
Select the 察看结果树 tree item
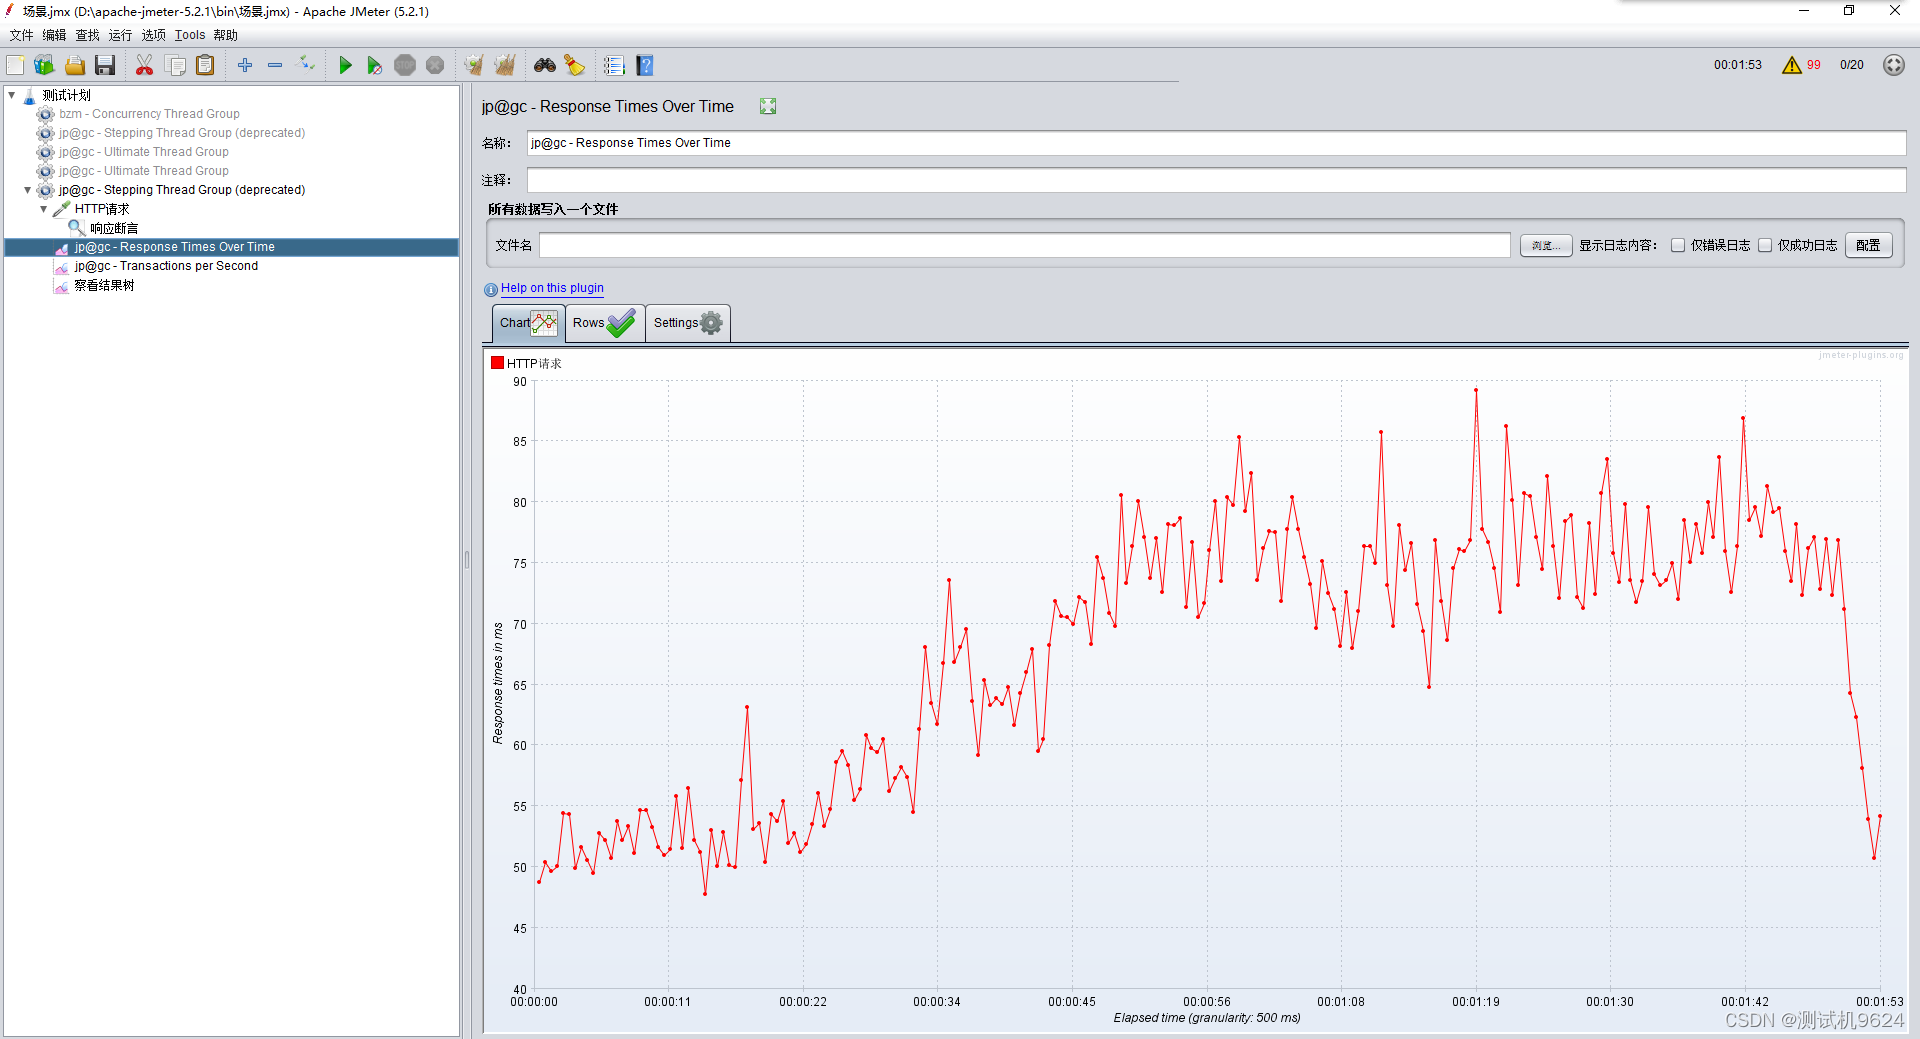coord(104,285)
